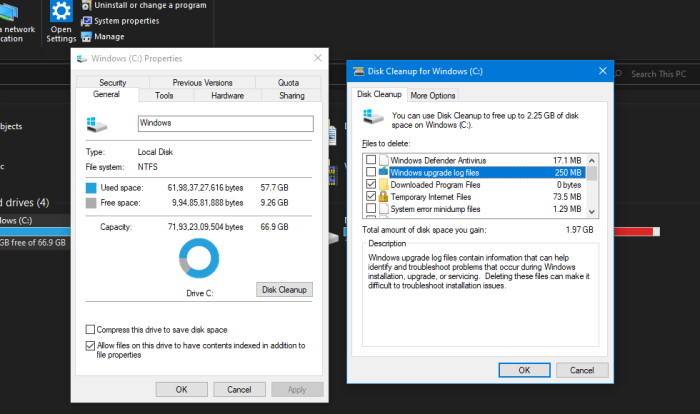The width and height of the screenshot is (700, 414).
Task: Click OK in Properties window
Action: coord(182,389)
